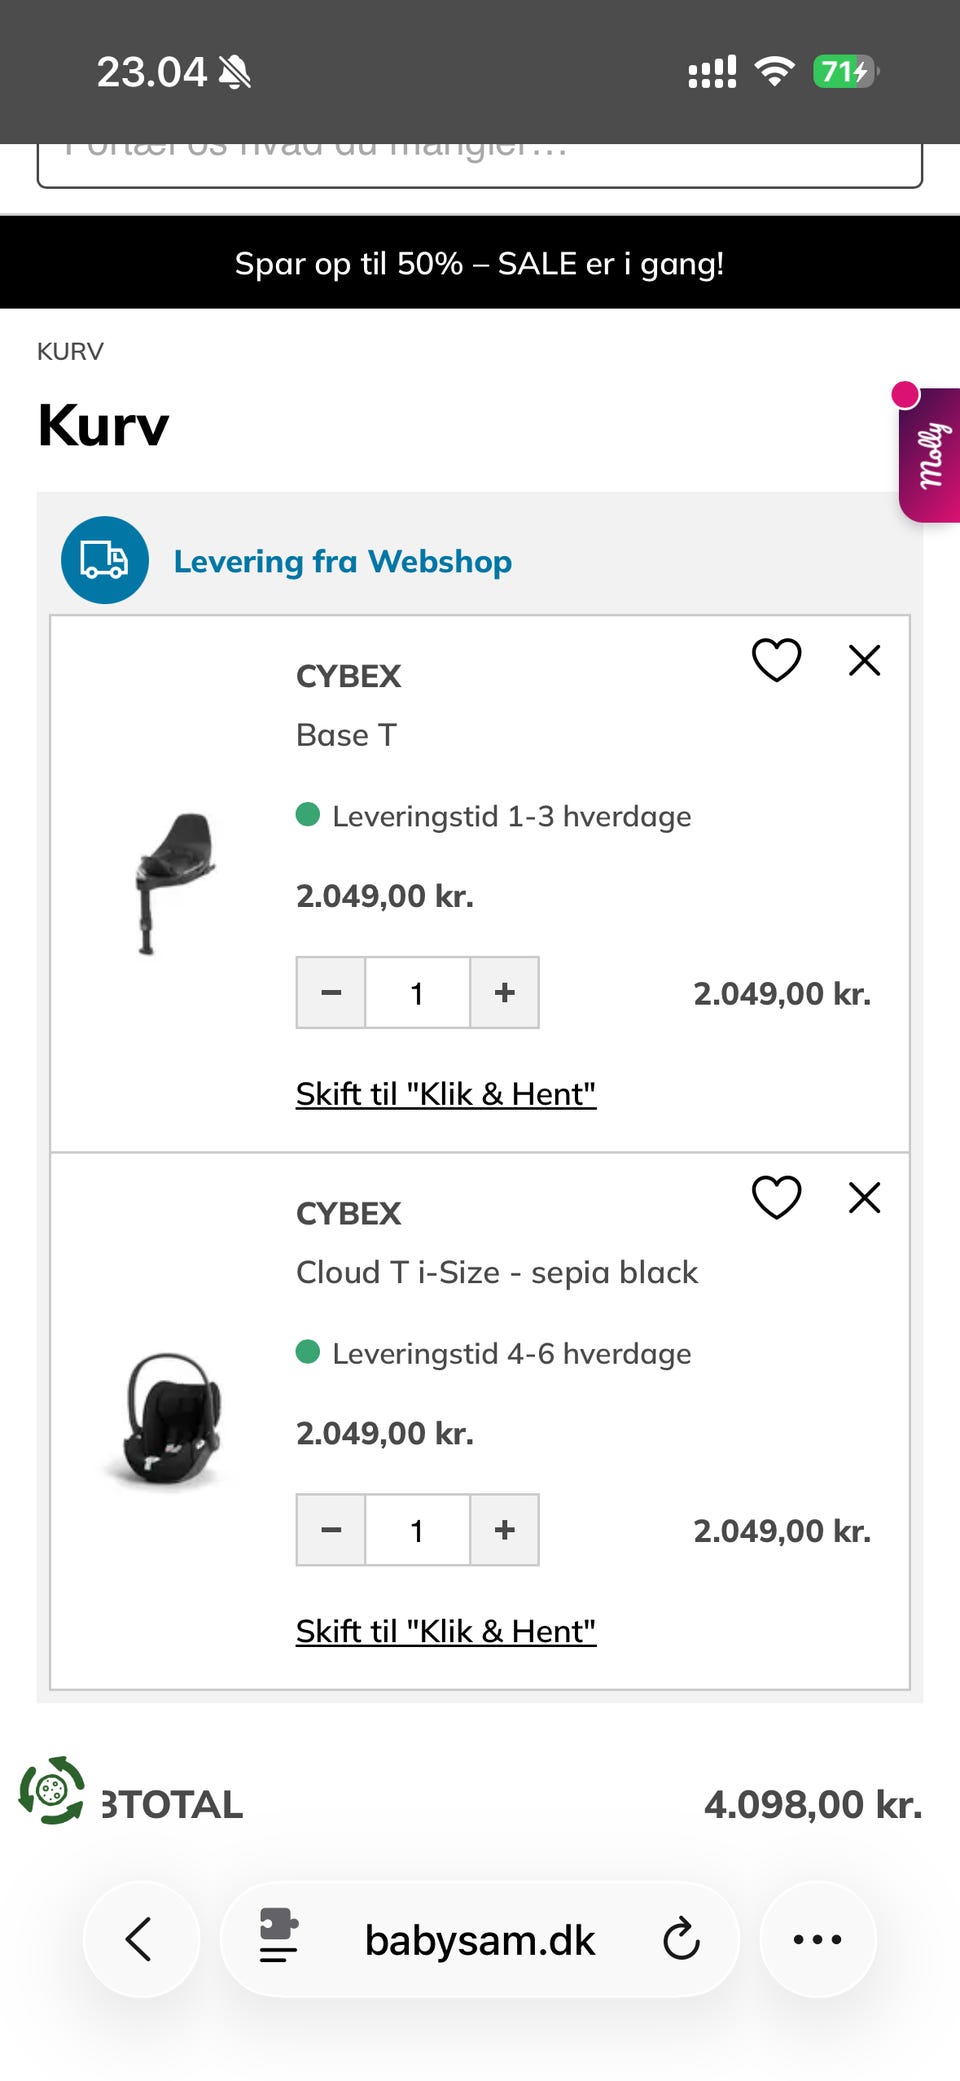Add Base T to wishlist heart
Screen dimensions: 960x2081
click(776, 660)
